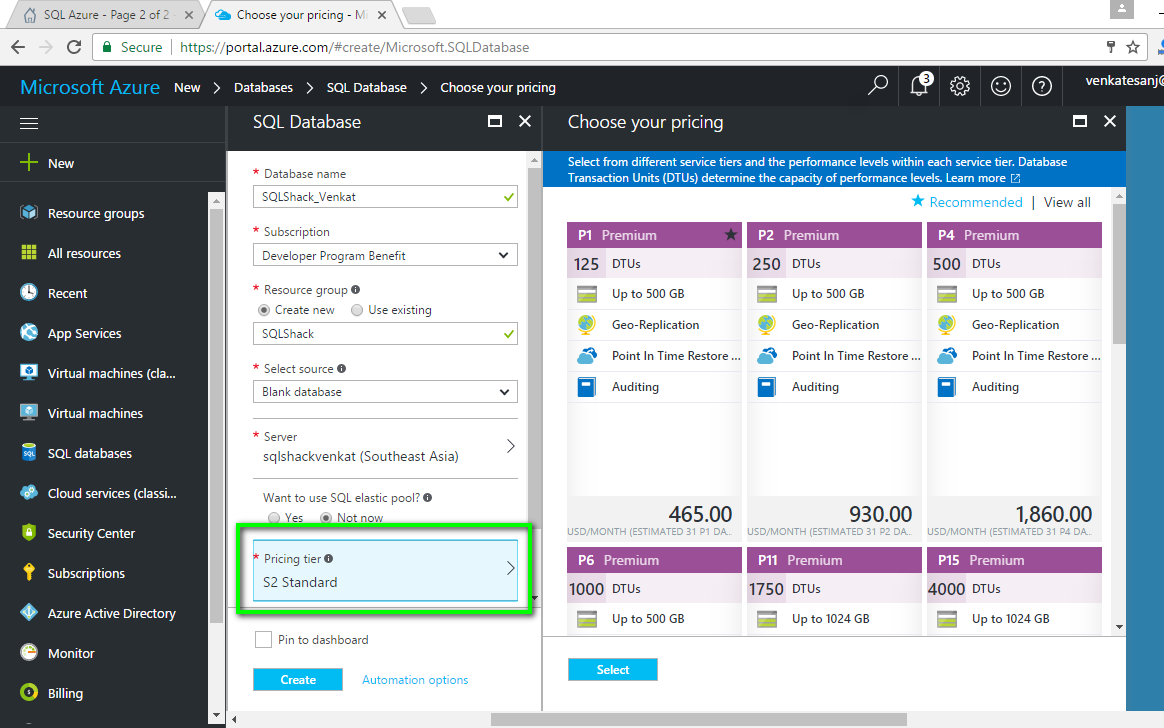Screen dimensions: 1164x728
Task: Check the 'Pin to dashboard' box
Action: click(x=263, y=640)
